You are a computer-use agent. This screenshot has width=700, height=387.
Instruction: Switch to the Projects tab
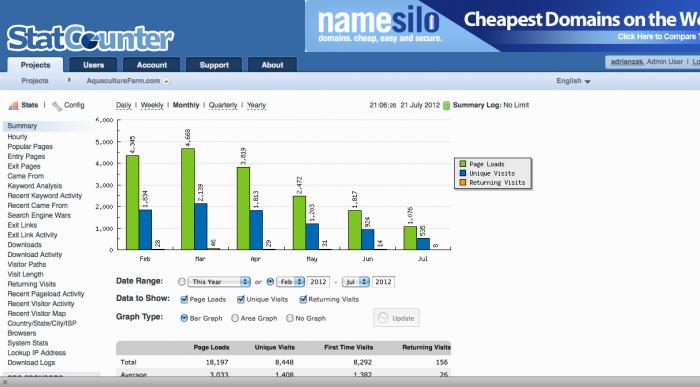tap(35, 65)
